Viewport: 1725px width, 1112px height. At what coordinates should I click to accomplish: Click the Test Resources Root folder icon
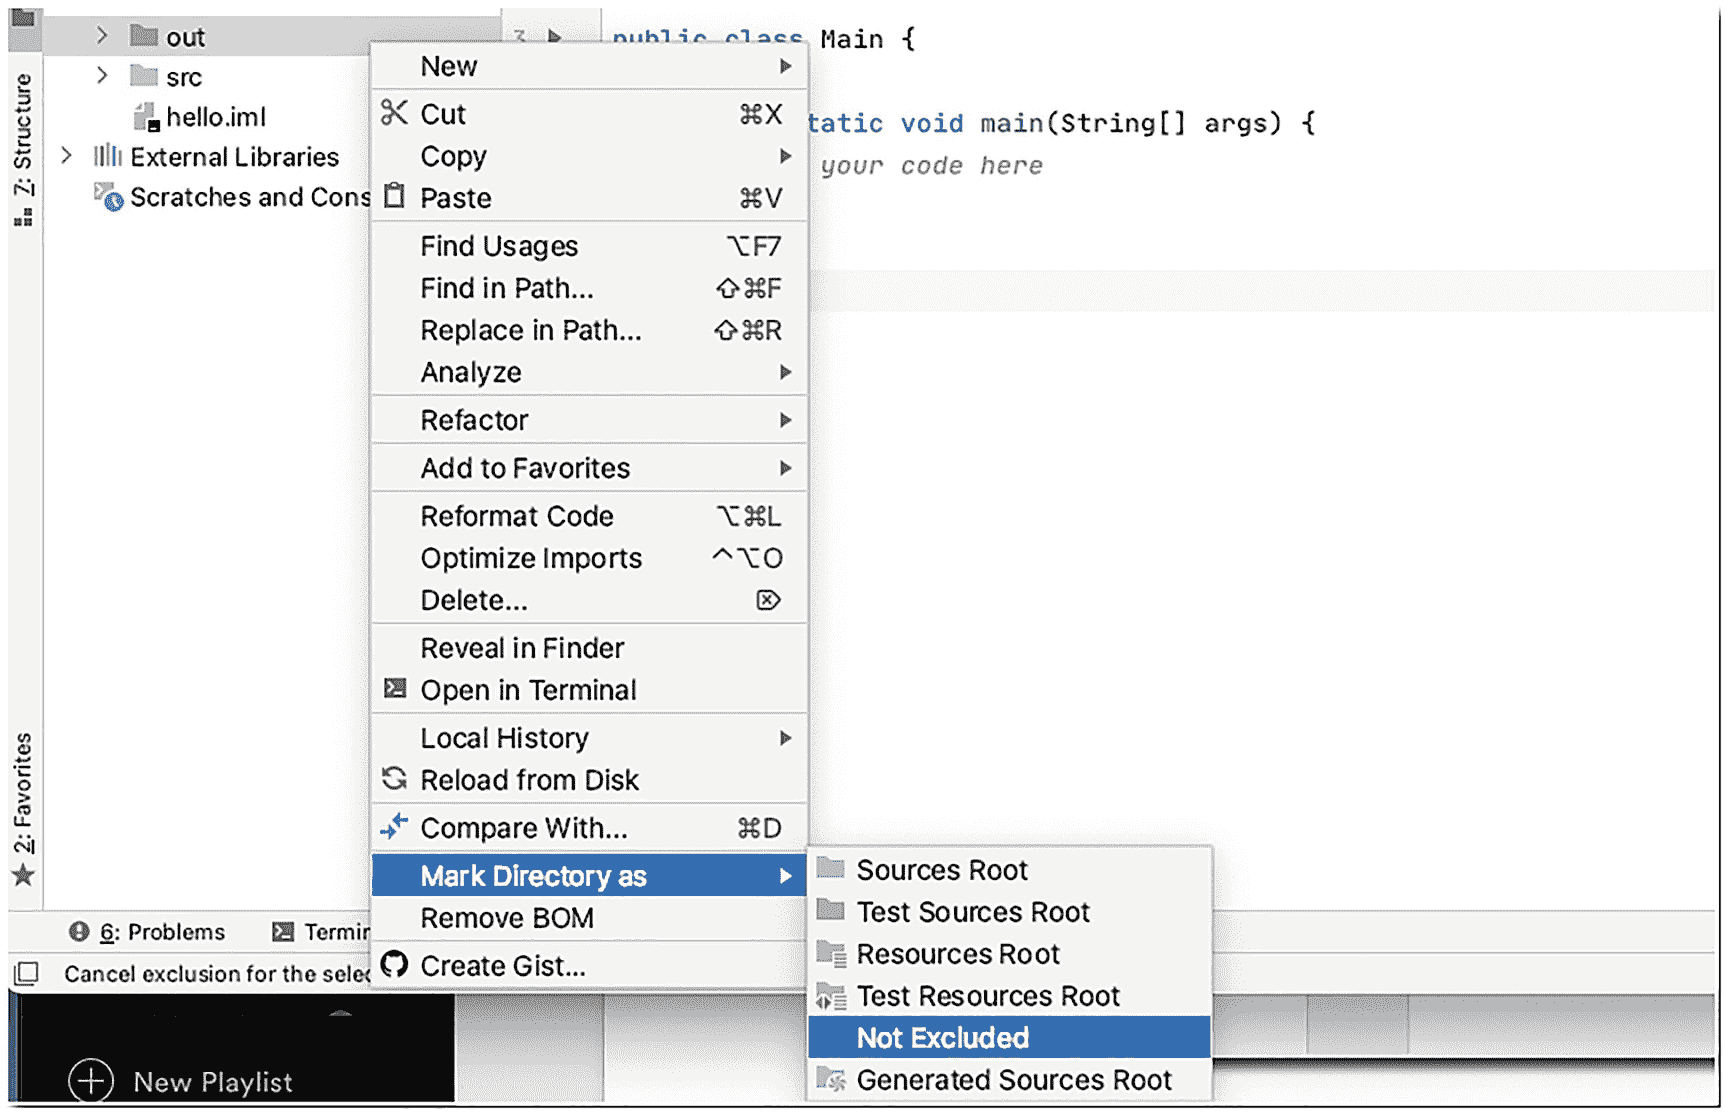tap(832, 995)
